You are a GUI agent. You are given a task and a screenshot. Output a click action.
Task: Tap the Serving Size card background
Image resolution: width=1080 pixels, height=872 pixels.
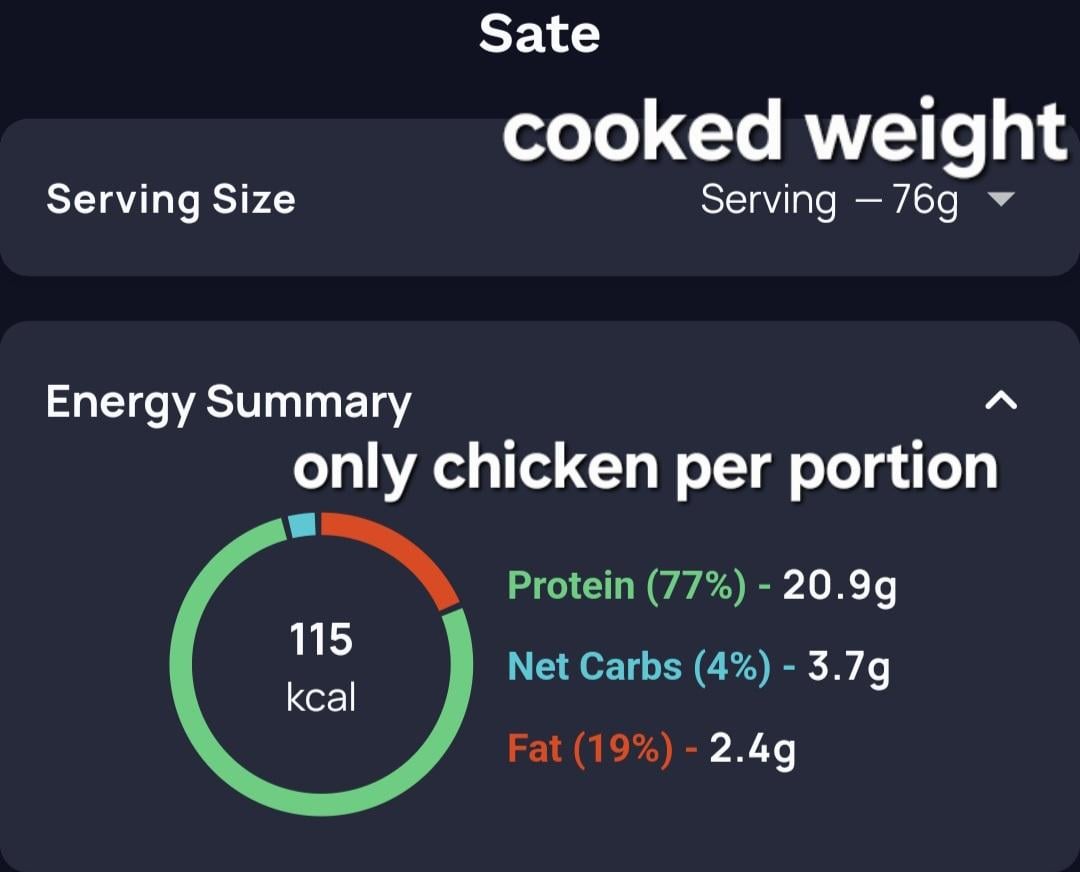coord(540,198)
